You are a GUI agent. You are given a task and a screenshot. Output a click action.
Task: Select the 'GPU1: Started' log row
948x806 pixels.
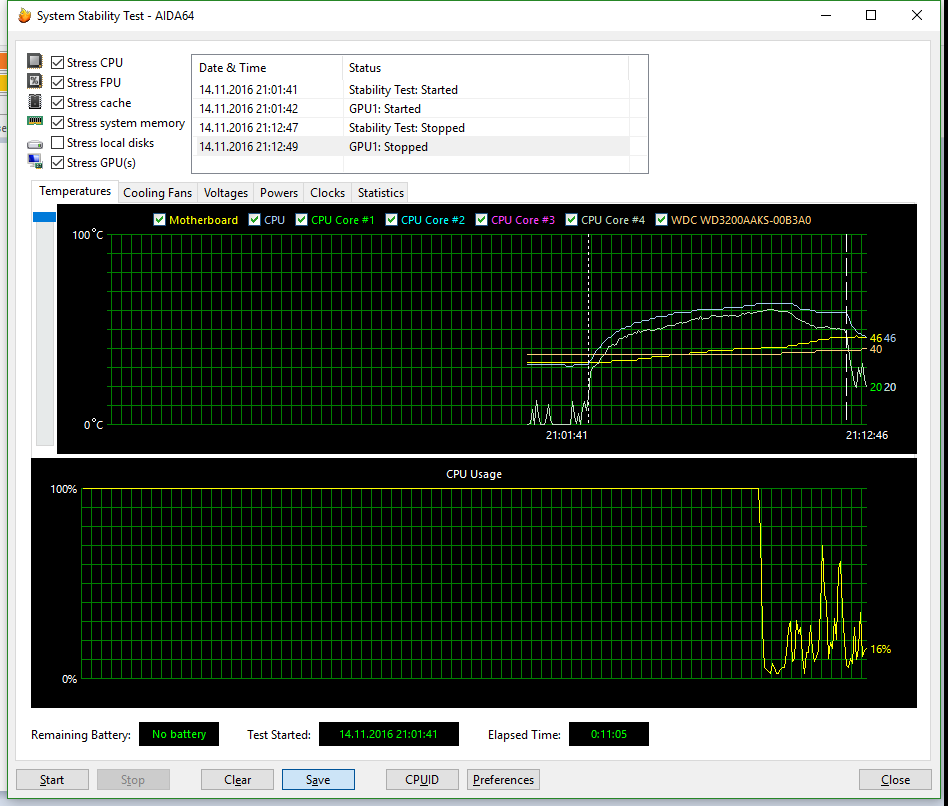pos(411,109)
